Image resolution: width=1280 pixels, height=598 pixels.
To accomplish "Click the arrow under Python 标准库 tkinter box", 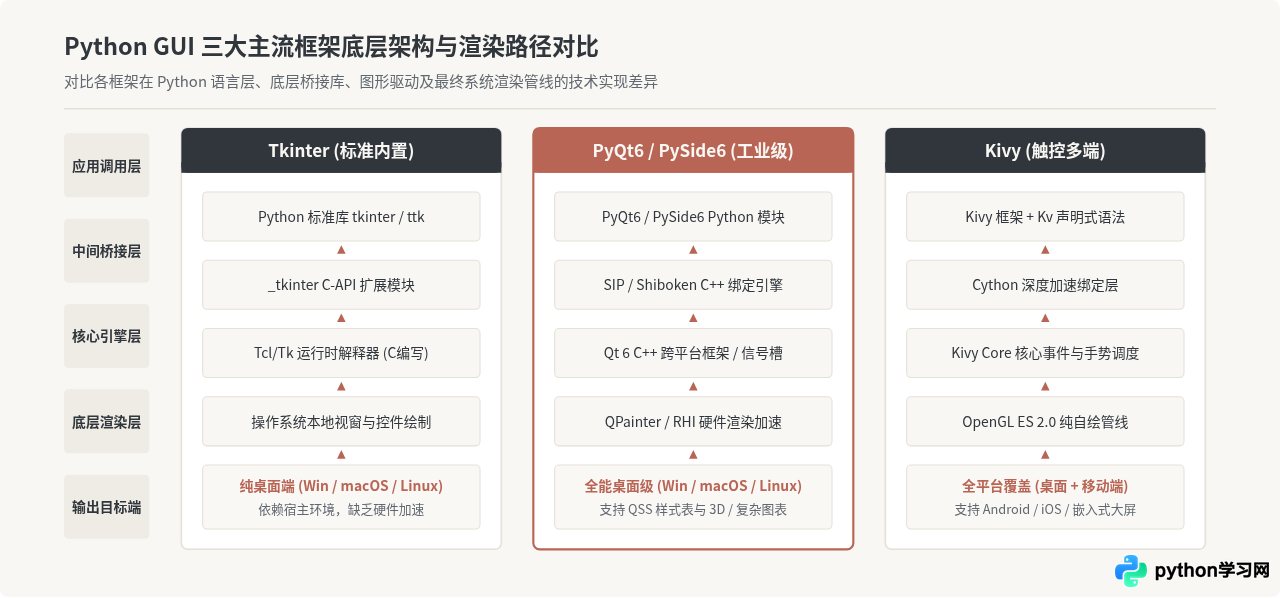I will [x=341, y=250].
